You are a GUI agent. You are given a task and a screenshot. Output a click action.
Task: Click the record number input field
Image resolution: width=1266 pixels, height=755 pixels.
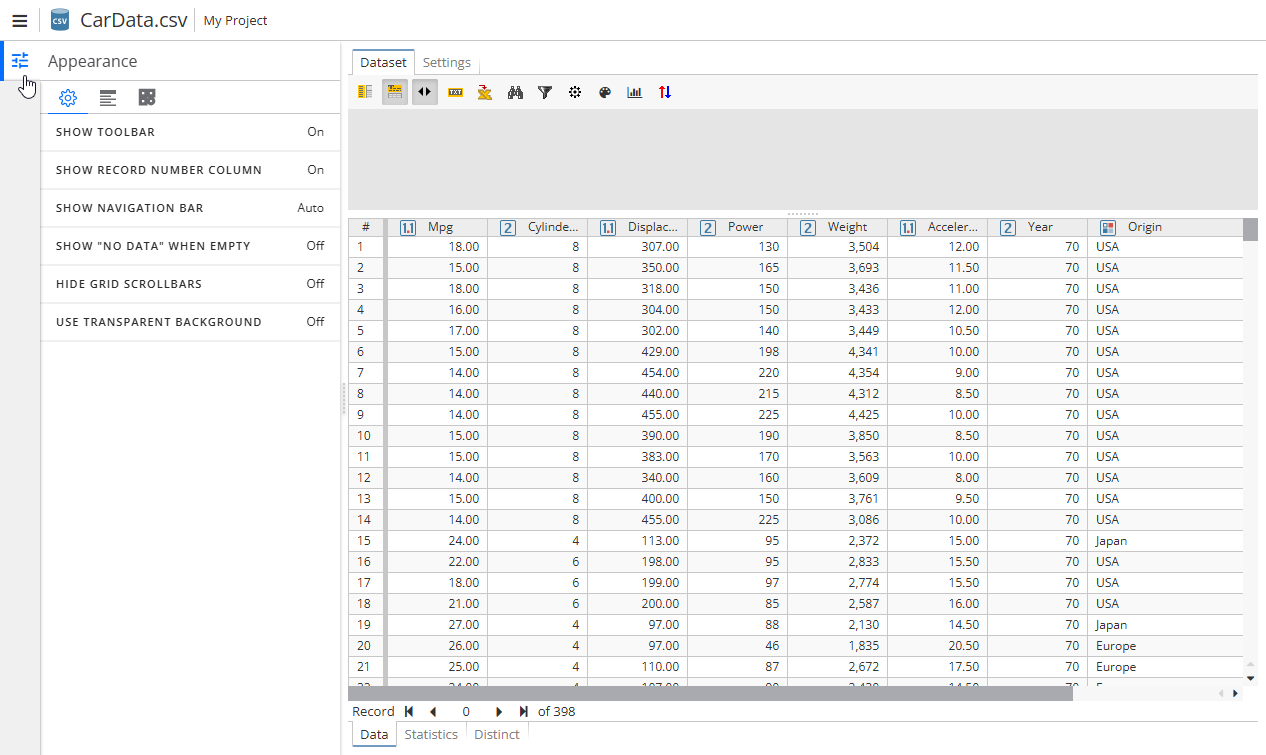466,712
